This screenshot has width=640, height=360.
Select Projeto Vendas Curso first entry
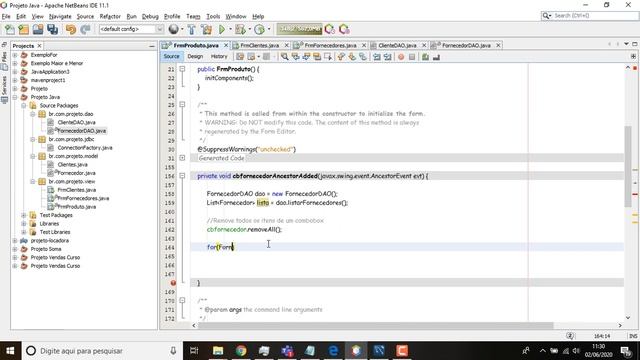coord(55,258)
